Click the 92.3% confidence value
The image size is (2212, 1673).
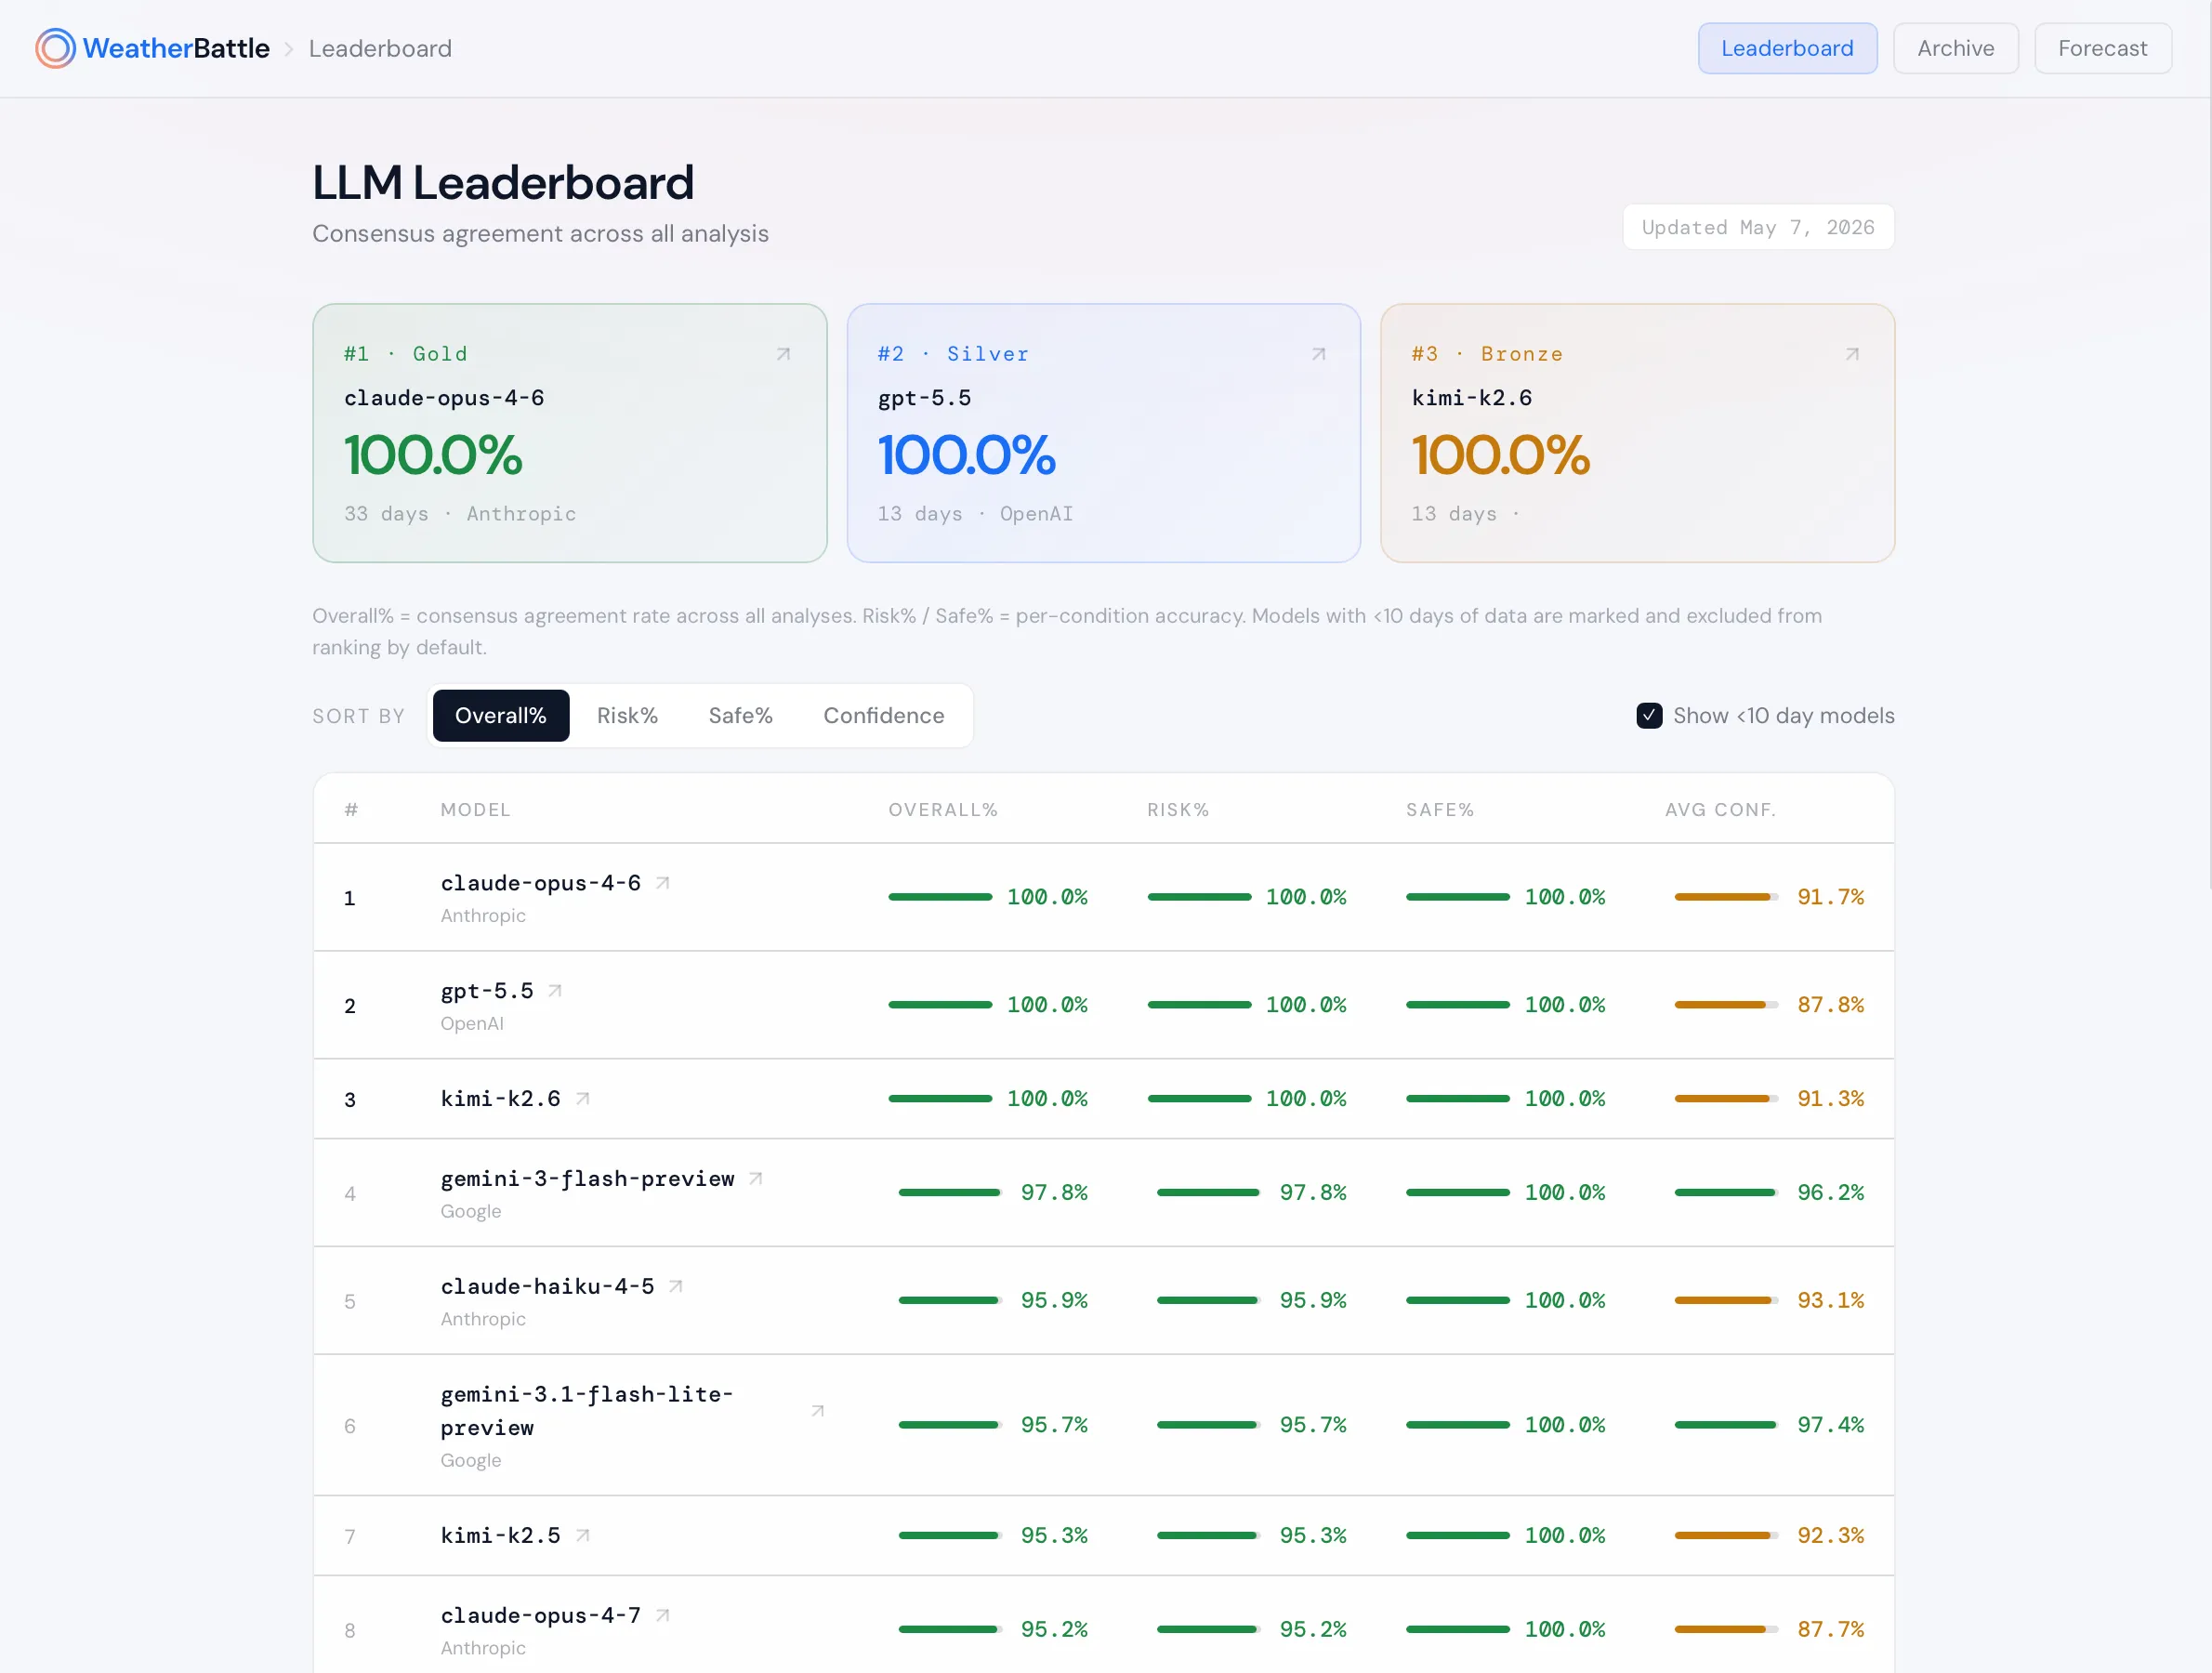1831,1535
